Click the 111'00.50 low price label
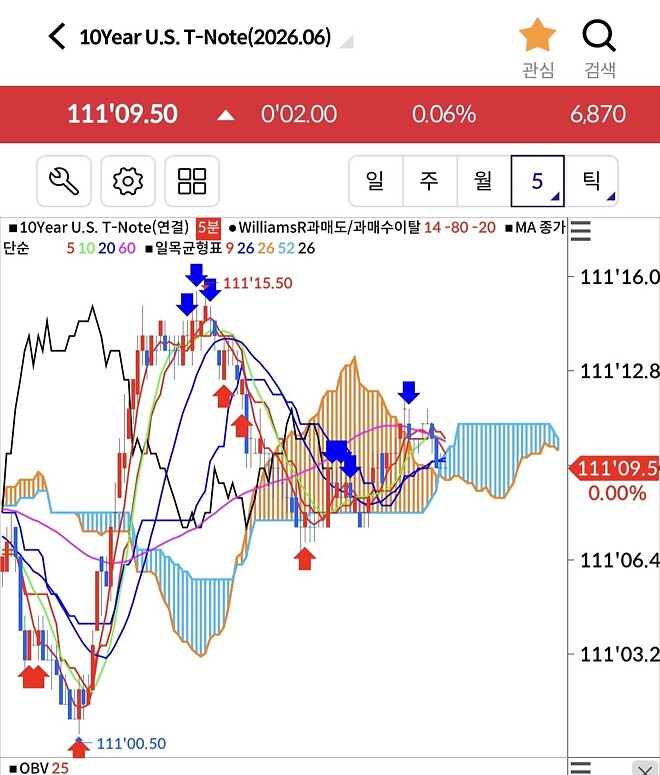 tap(132, 743)
